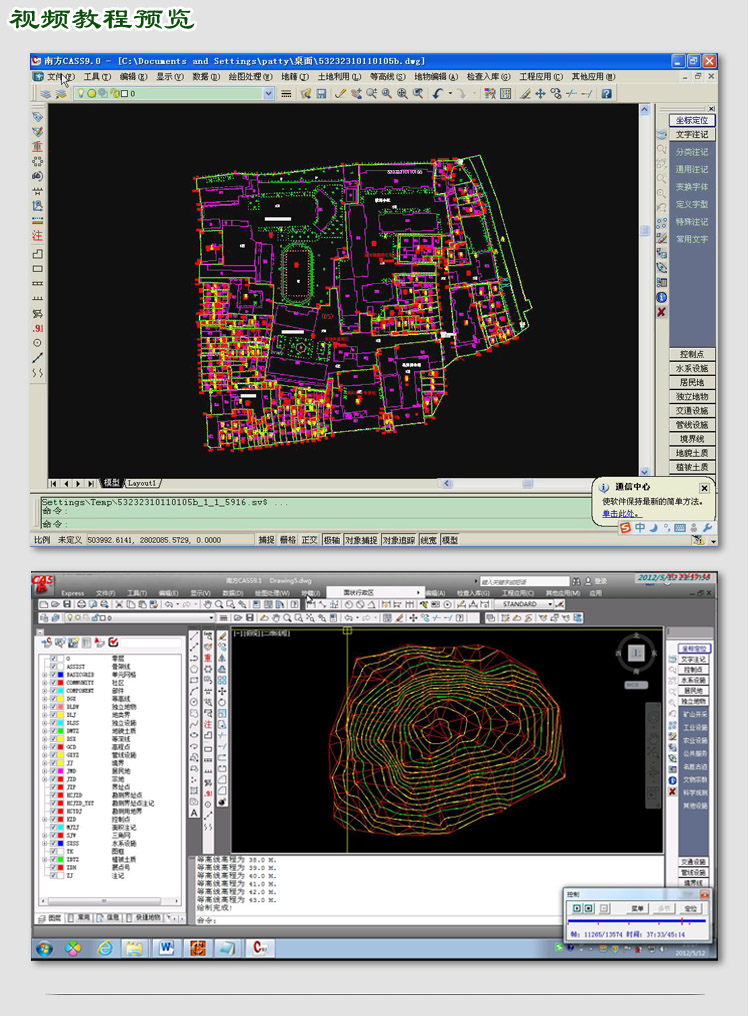Click the red .91 elevation icon in CASS9.0 sidebar

(x=38, y=329)
